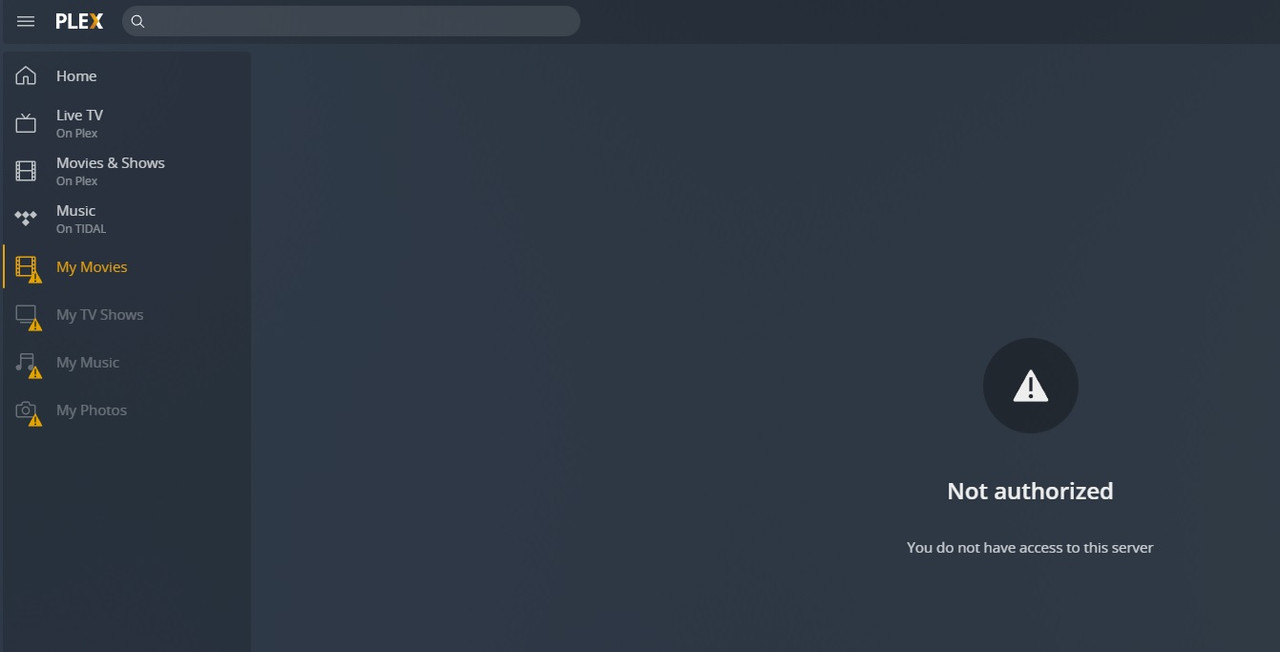Screen dimensions: 1280x652
Task: Select the My Music library
Action: click(126, 363)
